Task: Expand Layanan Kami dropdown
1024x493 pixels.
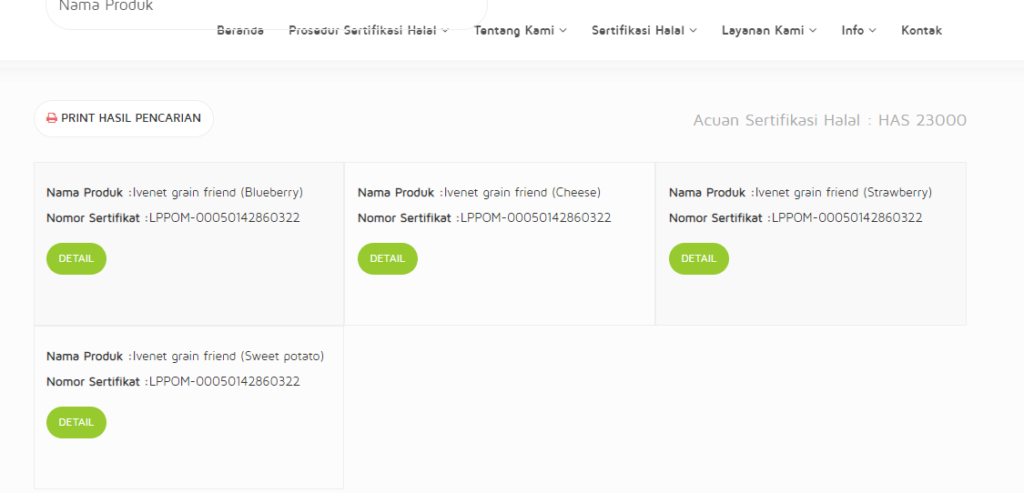Action: pyautogui.click(x=769, y=30)
